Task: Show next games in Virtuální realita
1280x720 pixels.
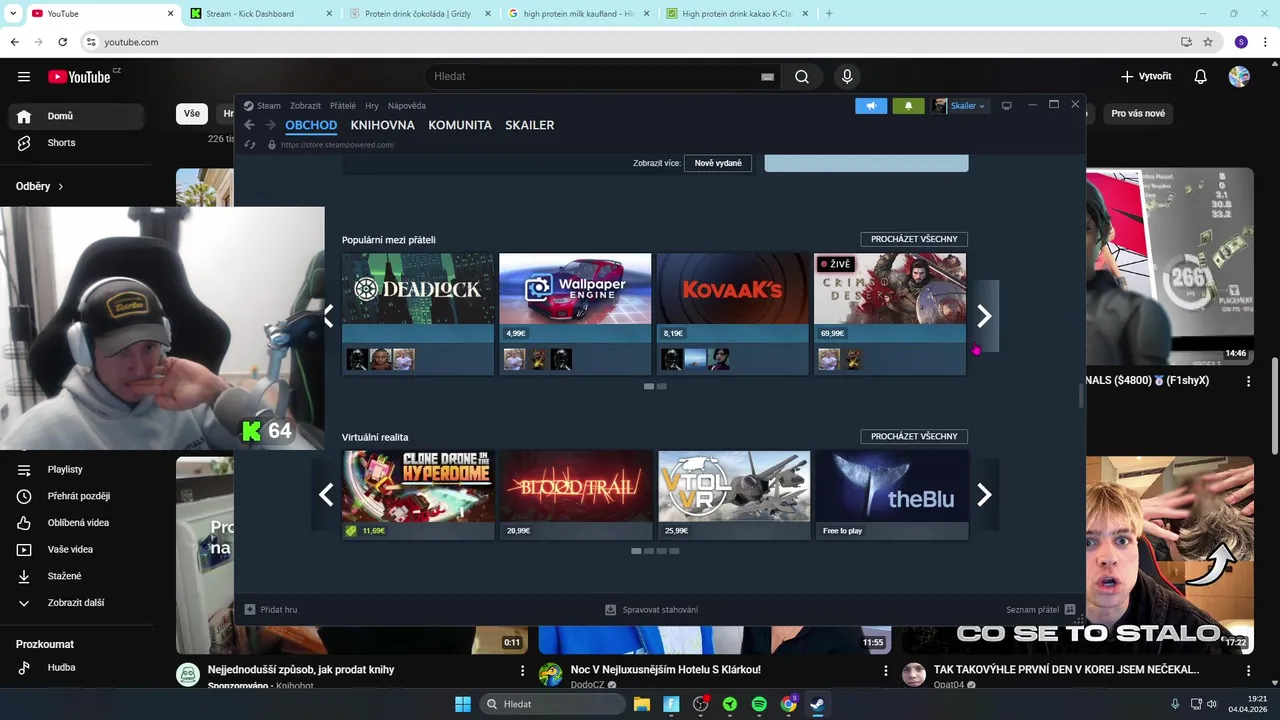Action: click(984, 495)
